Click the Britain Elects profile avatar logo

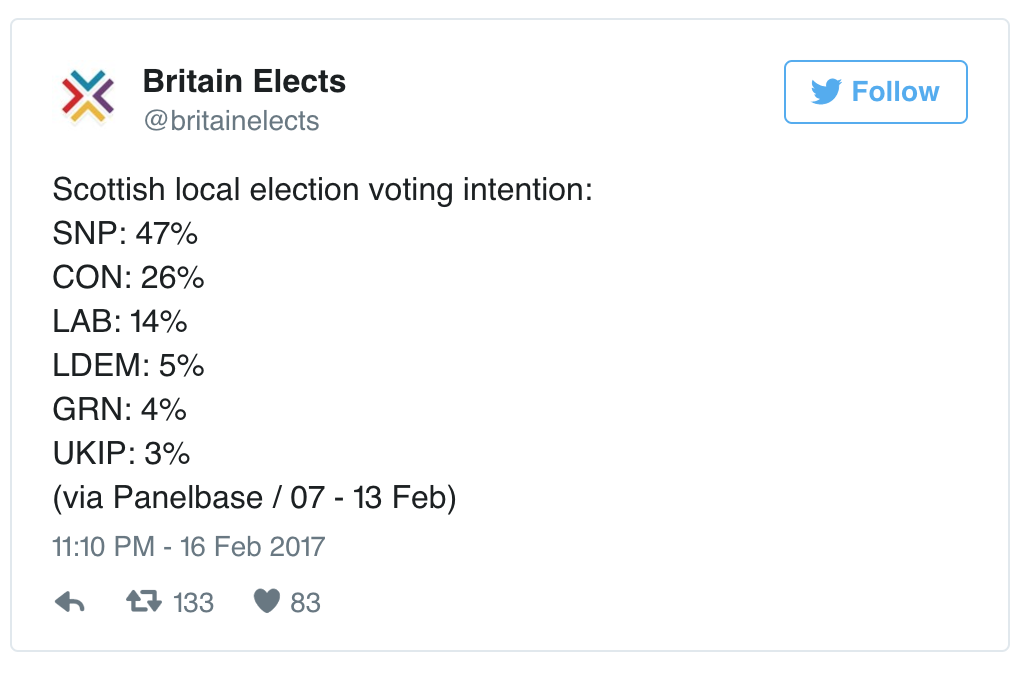point(88,98)
